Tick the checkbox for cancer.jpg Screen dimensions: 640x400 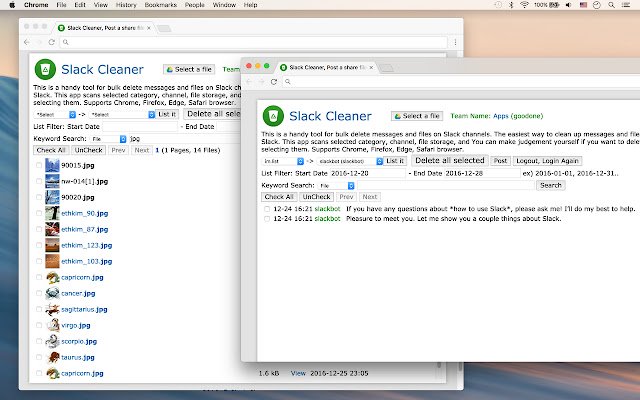click(39, 293)
